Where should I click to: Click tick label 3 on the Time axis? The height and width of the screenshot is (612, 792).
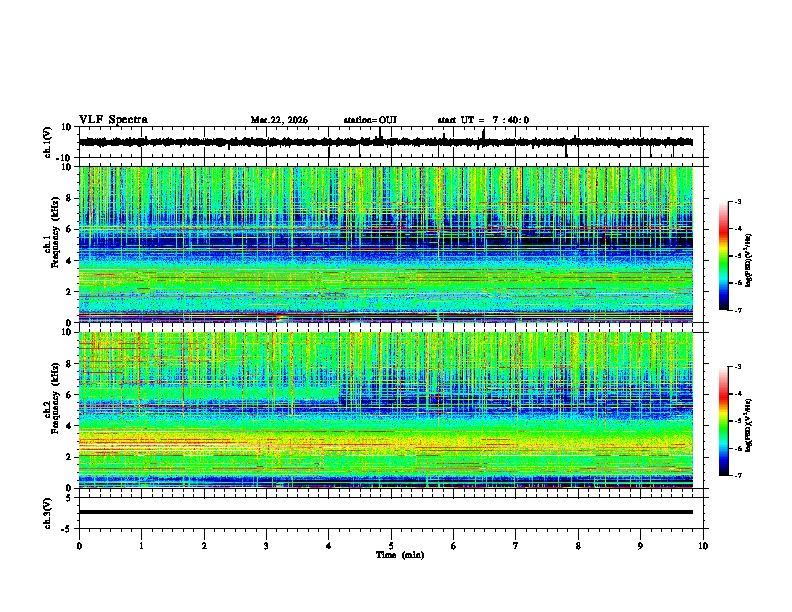click(266, 546)
